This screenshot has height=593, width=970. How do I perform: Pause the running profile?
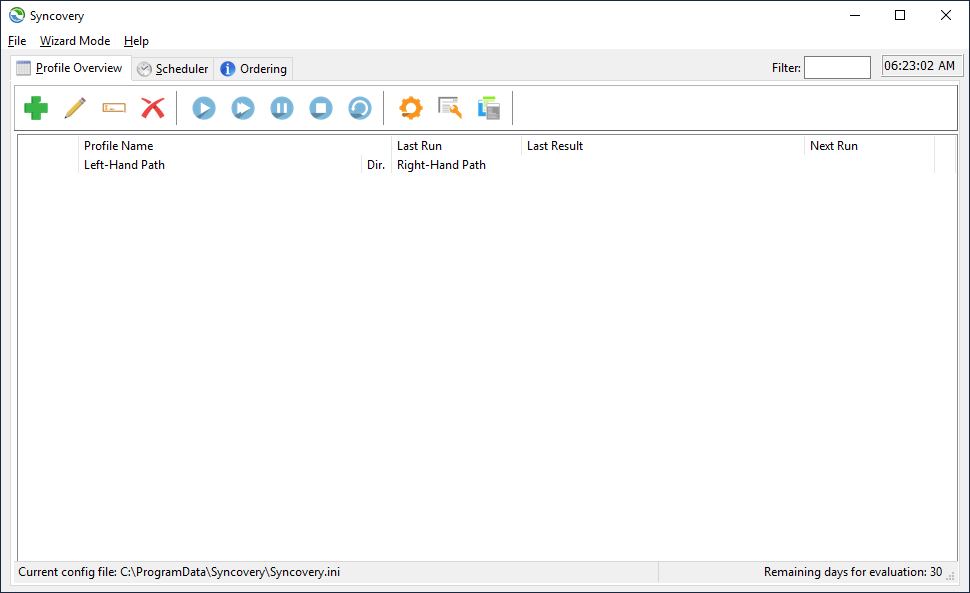pos(281,107)
